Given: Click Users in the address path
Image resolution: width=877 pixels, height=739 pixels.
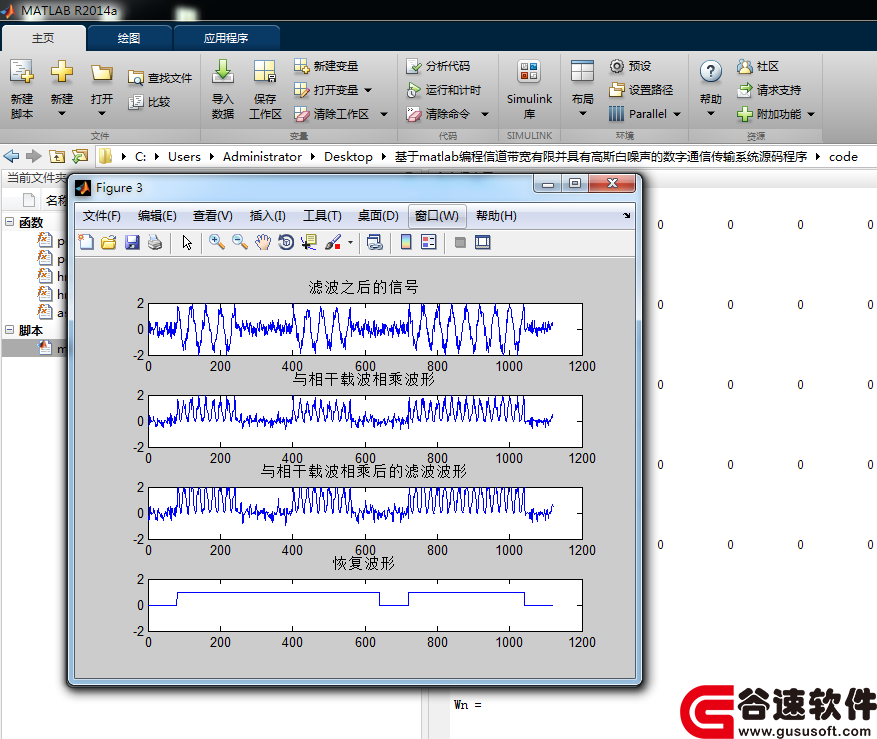Looking at the screenshot, I should tap(184, 157).
